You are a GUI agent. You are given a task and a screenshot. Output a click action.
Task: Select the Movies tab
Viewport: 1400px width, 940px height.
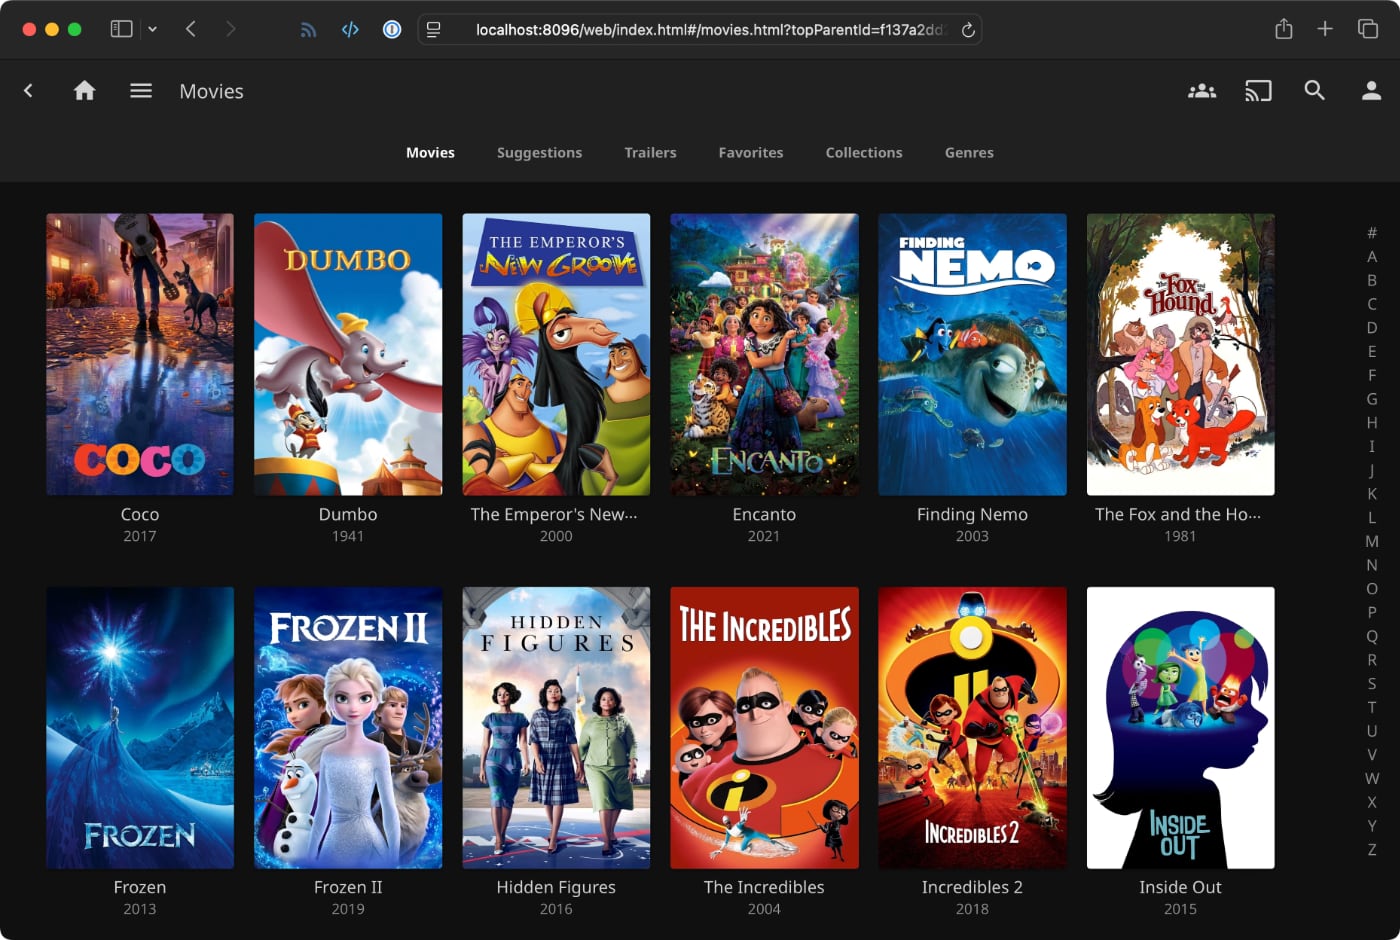point(430,153)
